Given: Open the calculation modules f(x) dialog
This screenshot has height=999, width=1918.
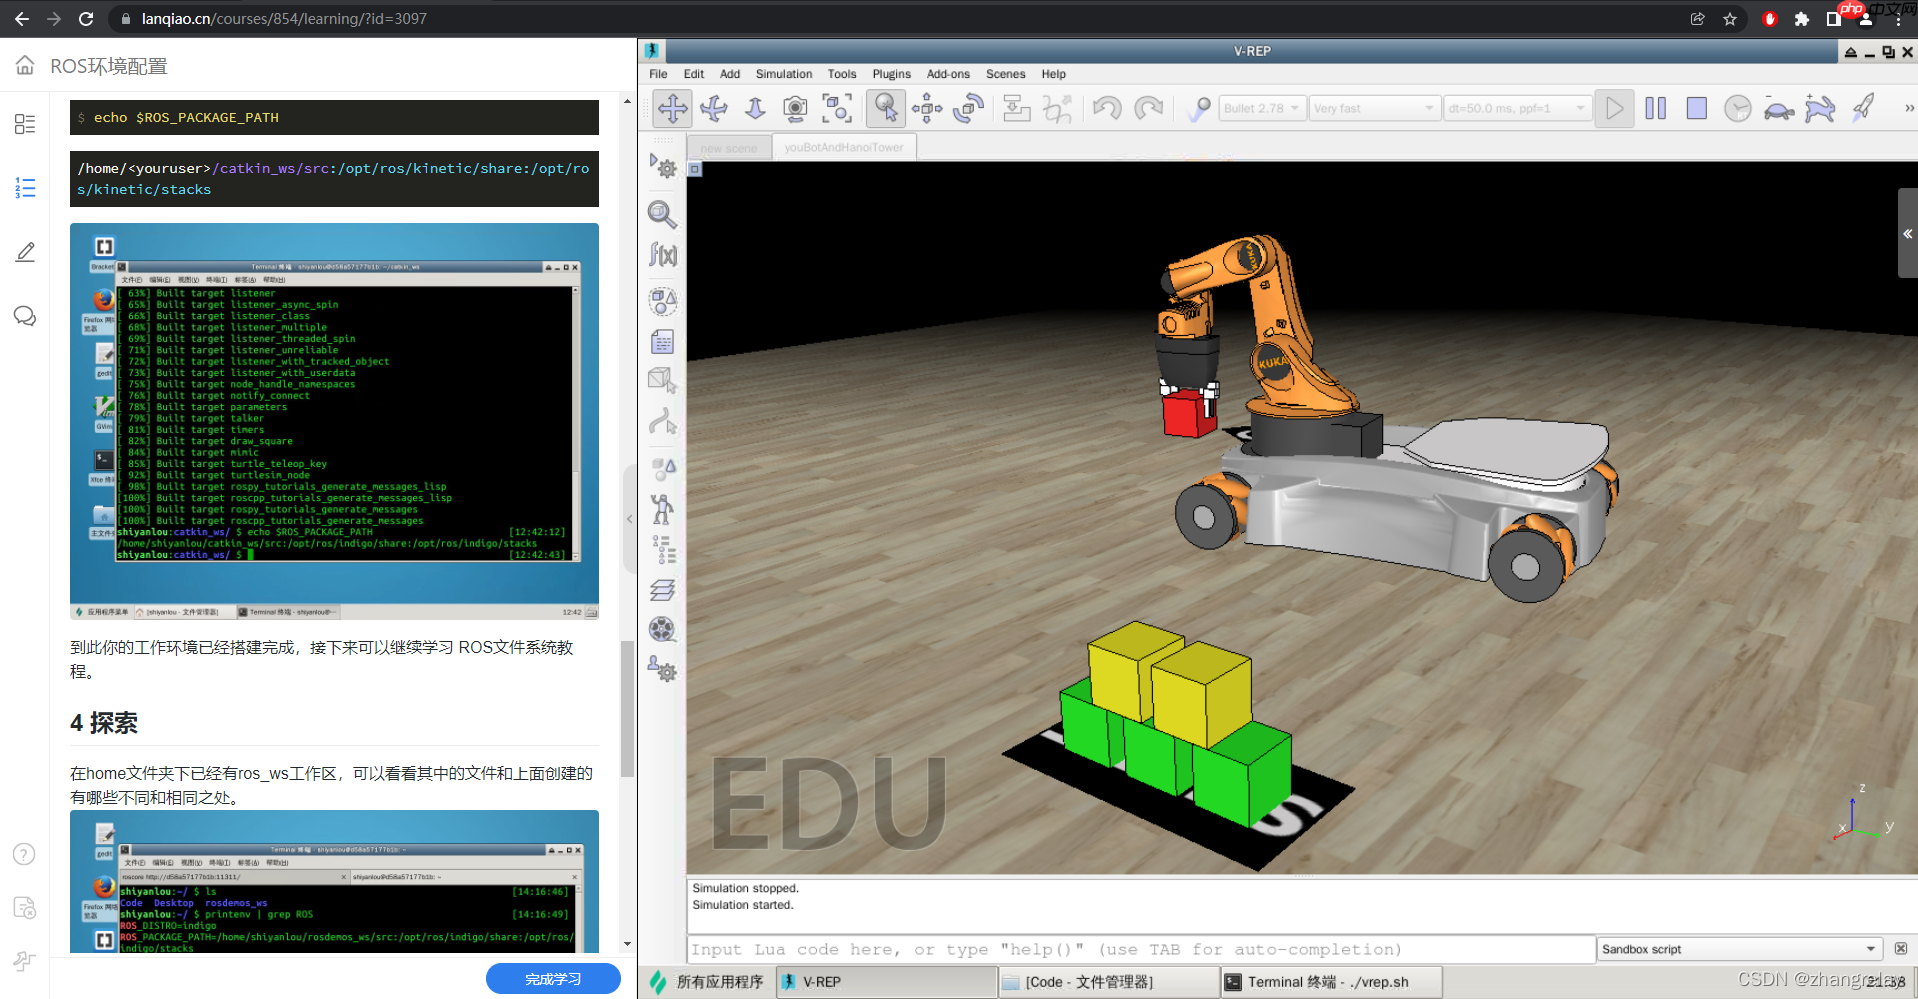Looking at the screenshot, I should pos(663,255).
